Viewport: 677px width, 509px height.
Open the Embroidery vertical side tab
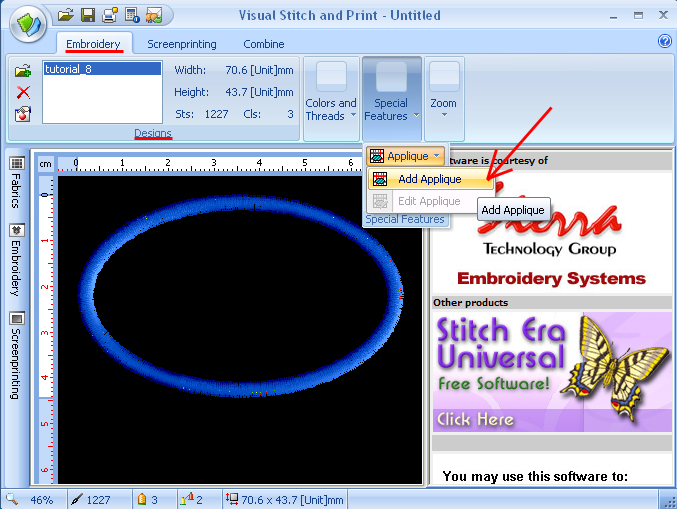click(16, 259)
